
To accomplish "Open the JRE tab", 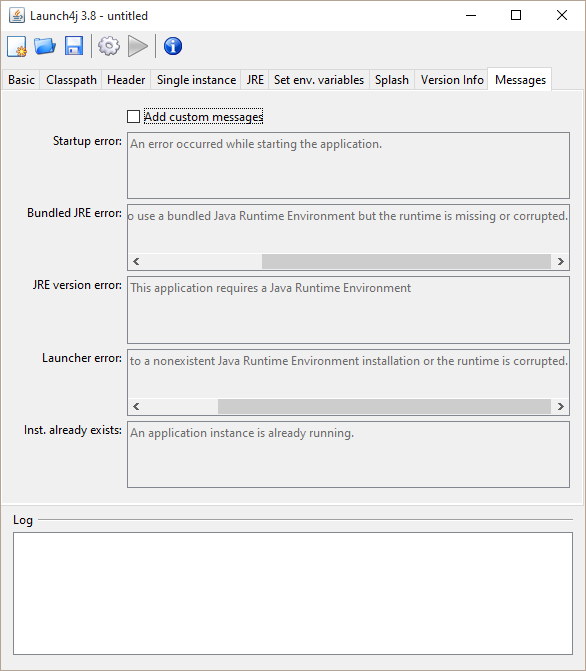I will pos(255,80).
